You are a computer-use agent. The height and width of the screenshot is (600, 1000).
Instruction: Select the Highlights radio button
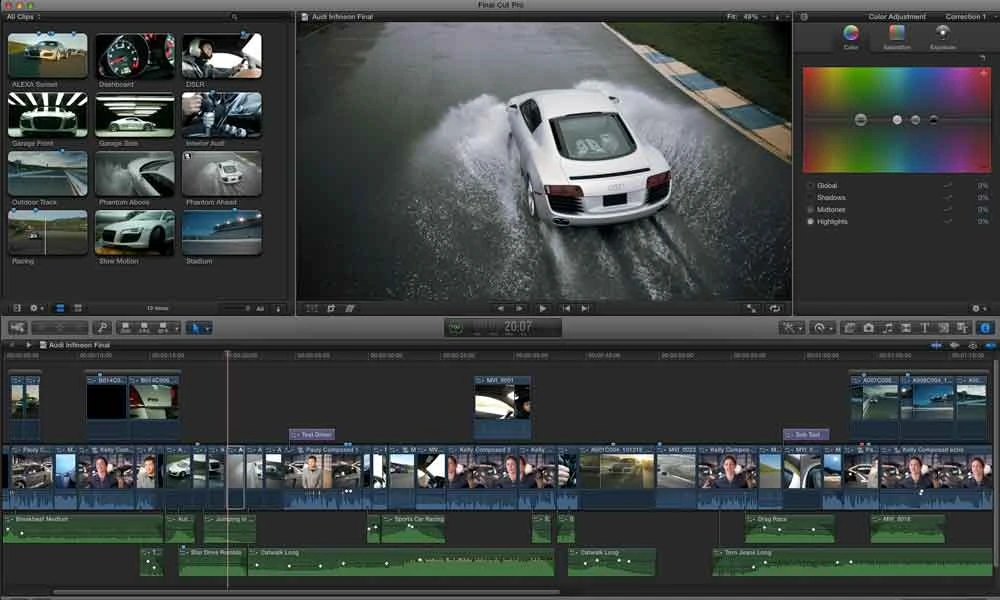pyautogui.click(x=810, y=221)
